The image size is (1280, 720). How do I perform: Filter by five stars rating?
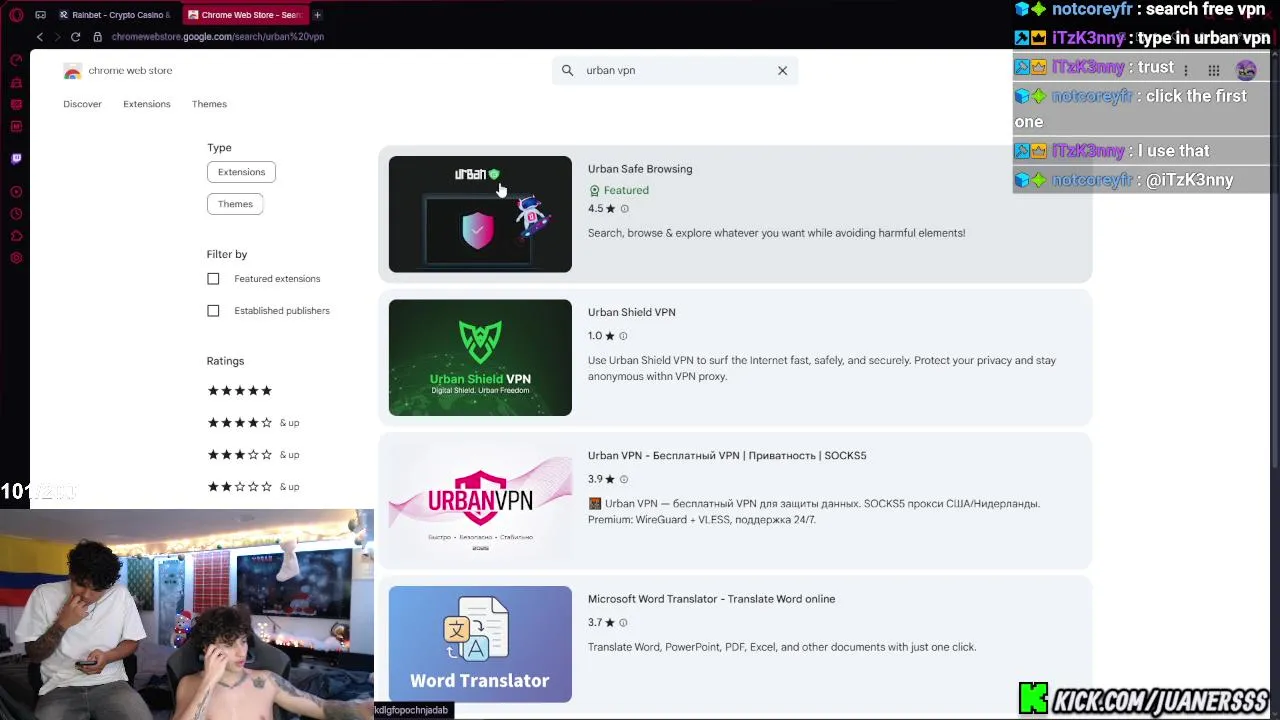(x=239, y=391)
